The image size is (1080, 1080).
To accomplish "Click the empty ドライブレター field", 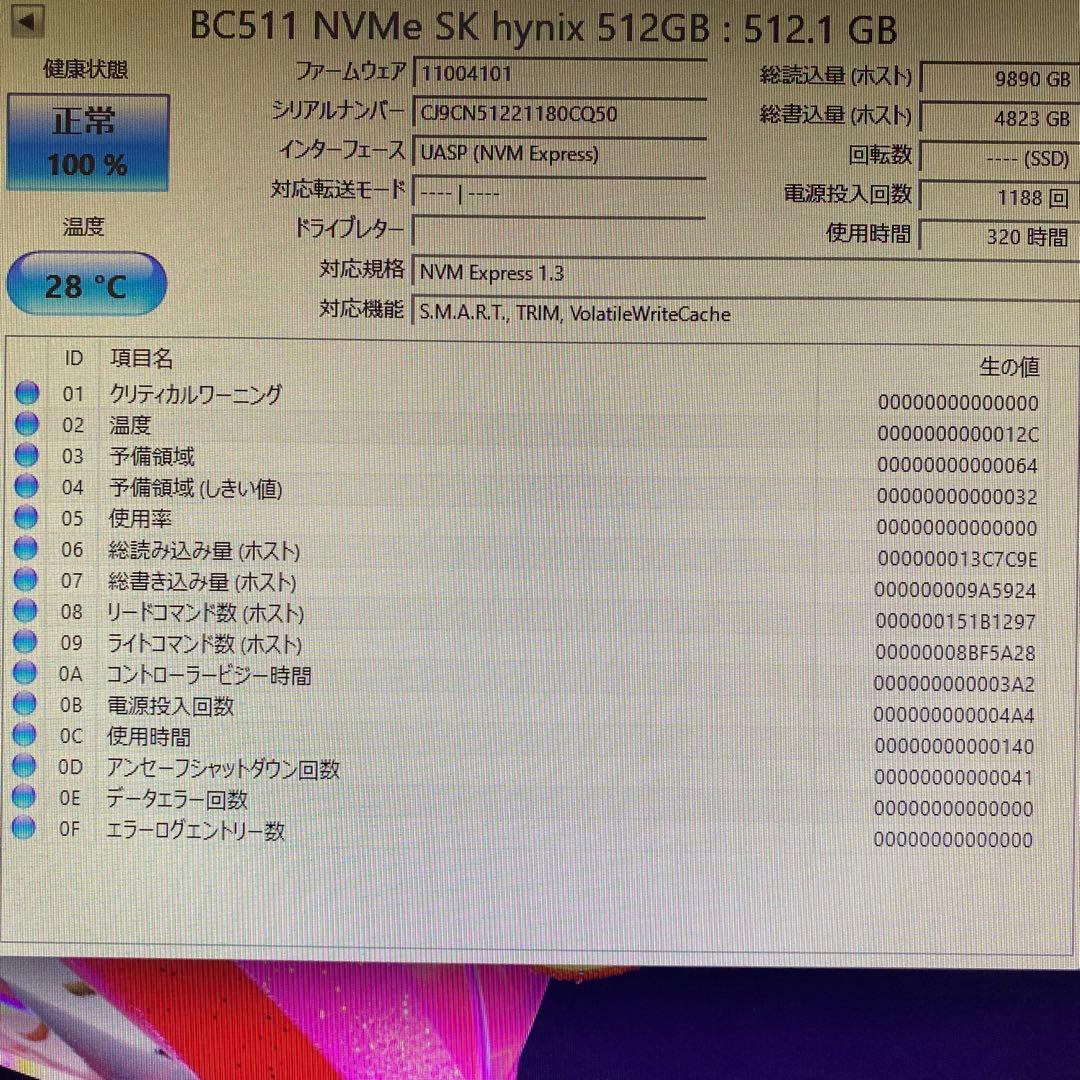I will pos(559,232).
